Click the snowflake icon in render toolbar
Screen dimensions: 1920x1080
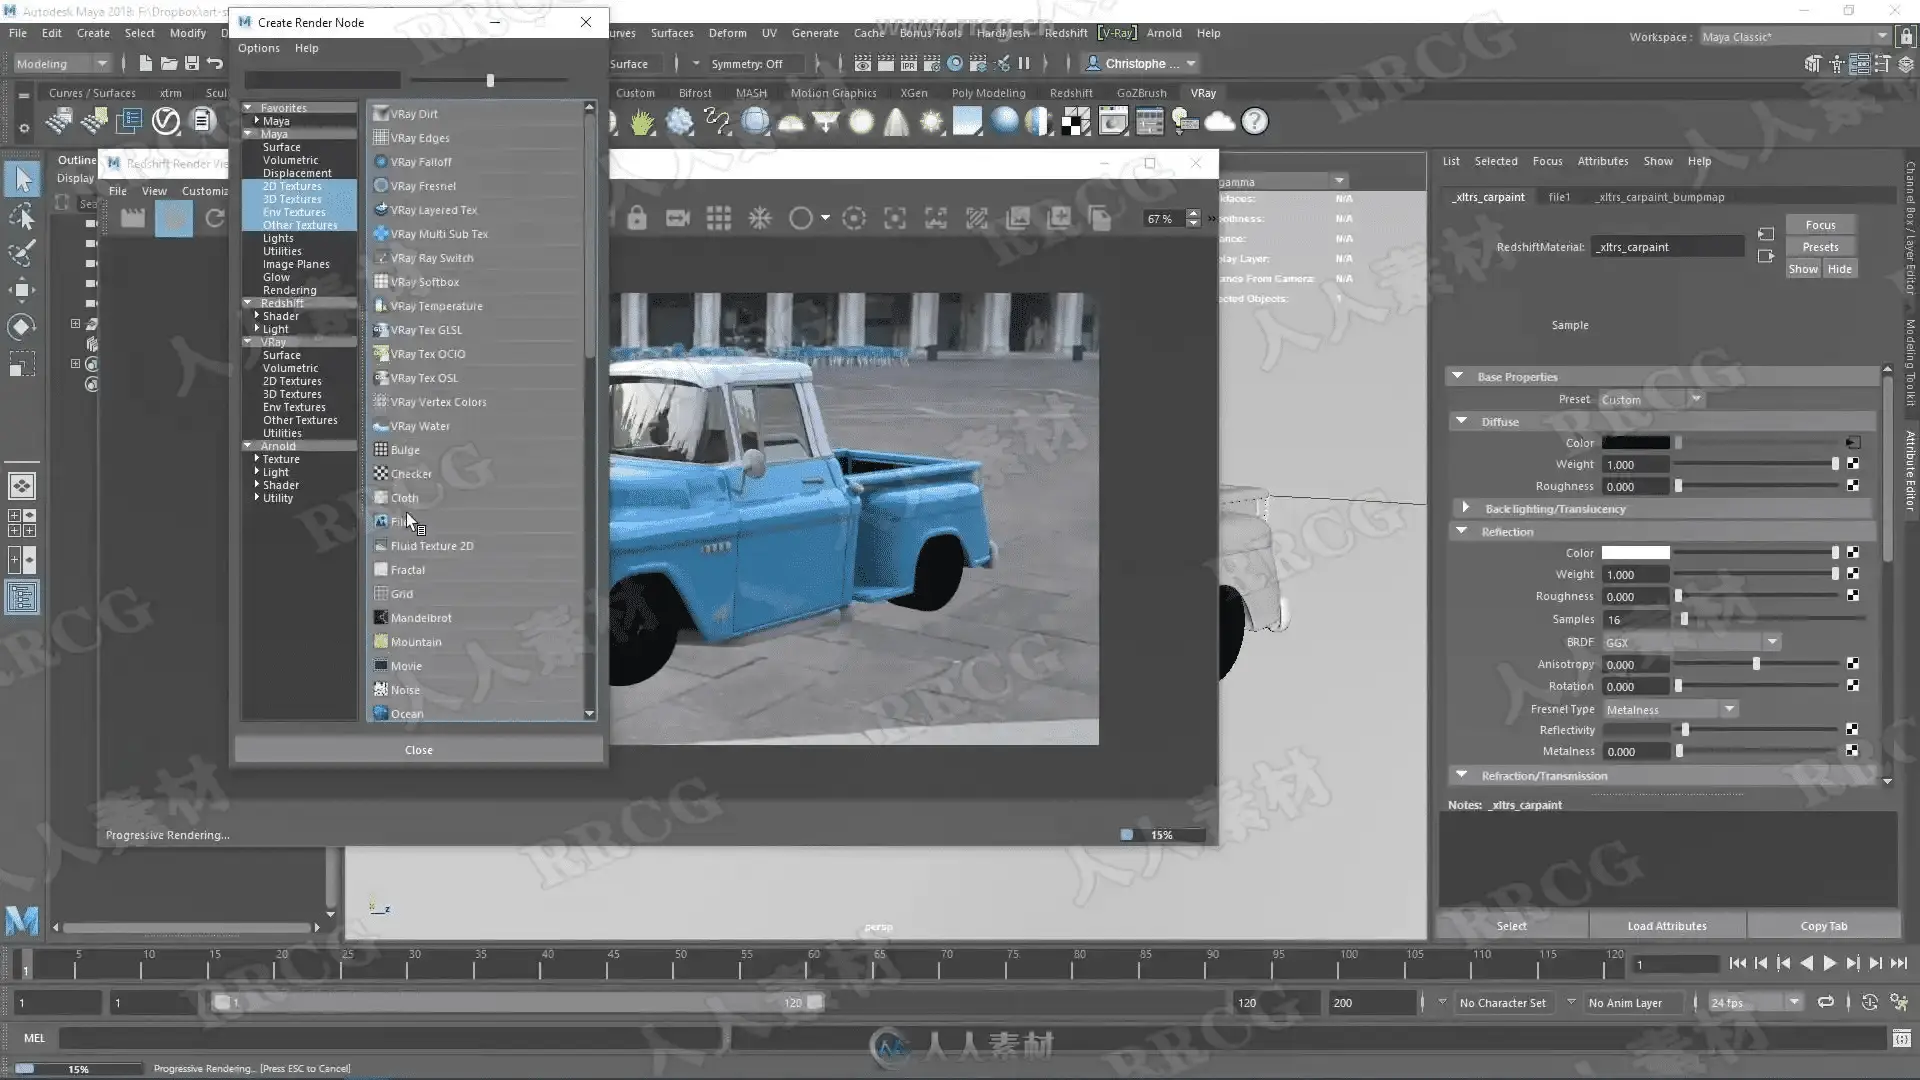click(760, 218)
